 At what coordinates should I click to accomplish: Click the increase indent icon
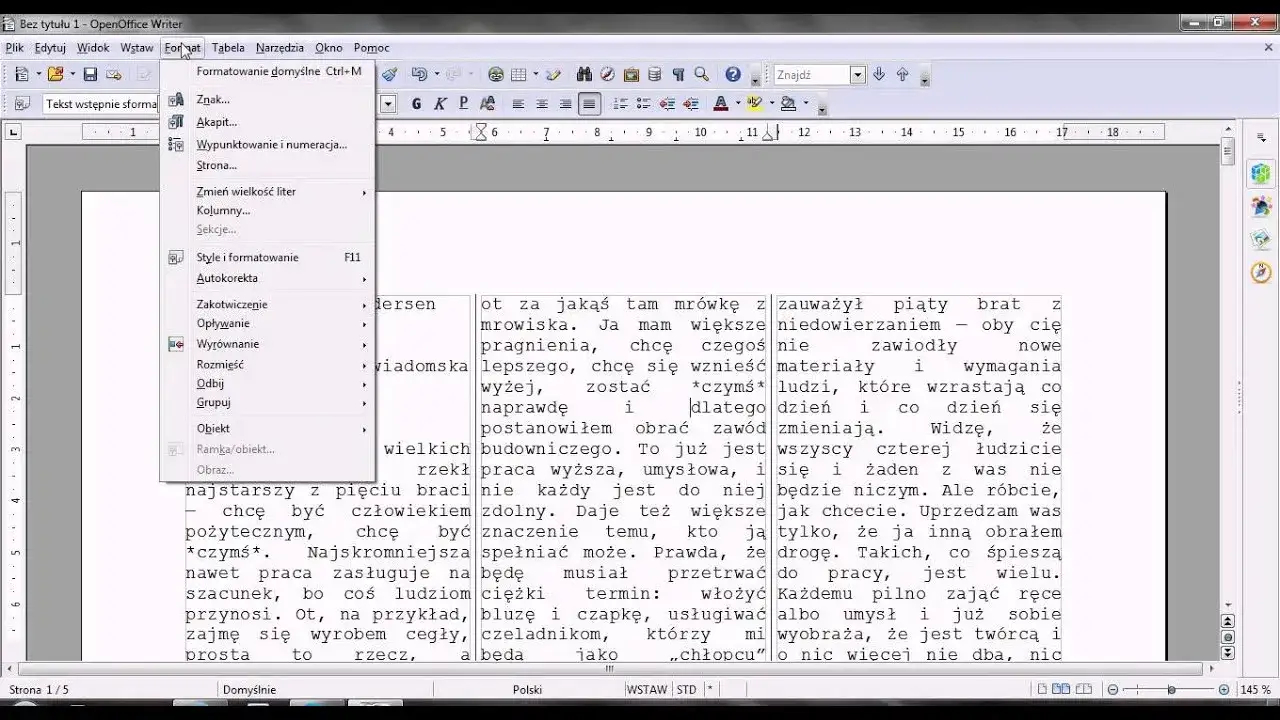tap(690, 103)
